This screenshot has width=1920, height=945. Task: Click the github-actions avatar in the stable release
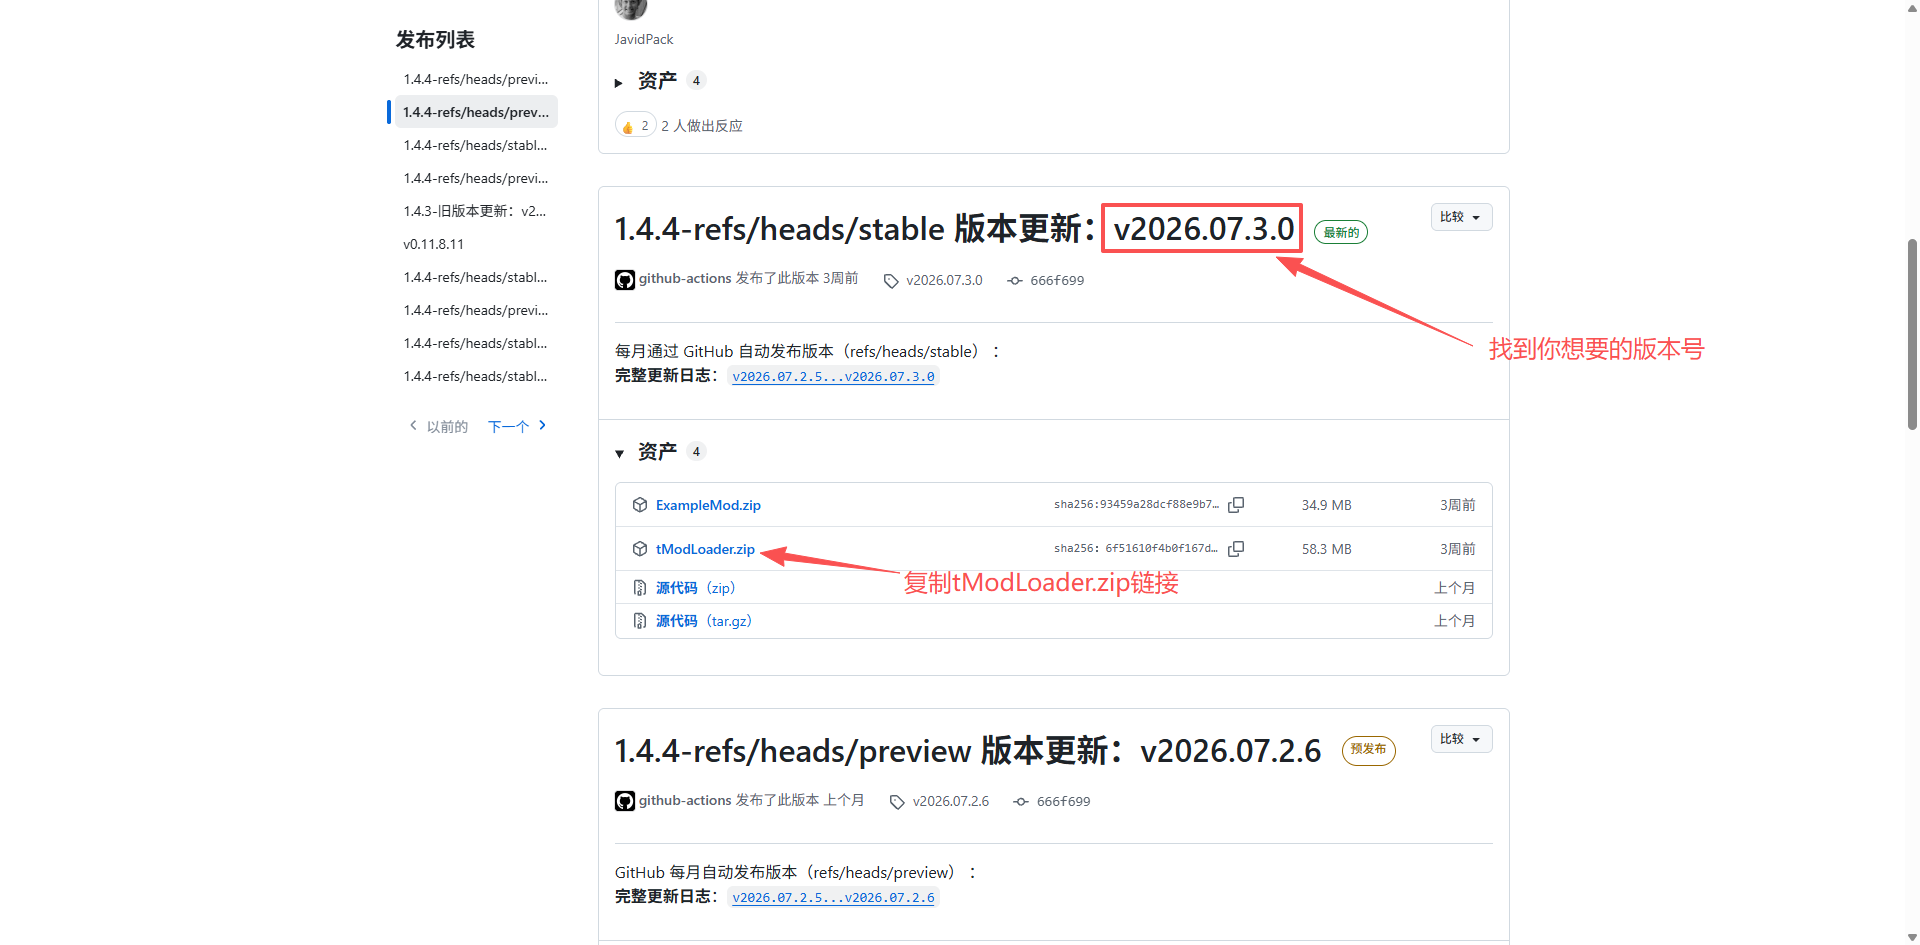coord(625,280)
